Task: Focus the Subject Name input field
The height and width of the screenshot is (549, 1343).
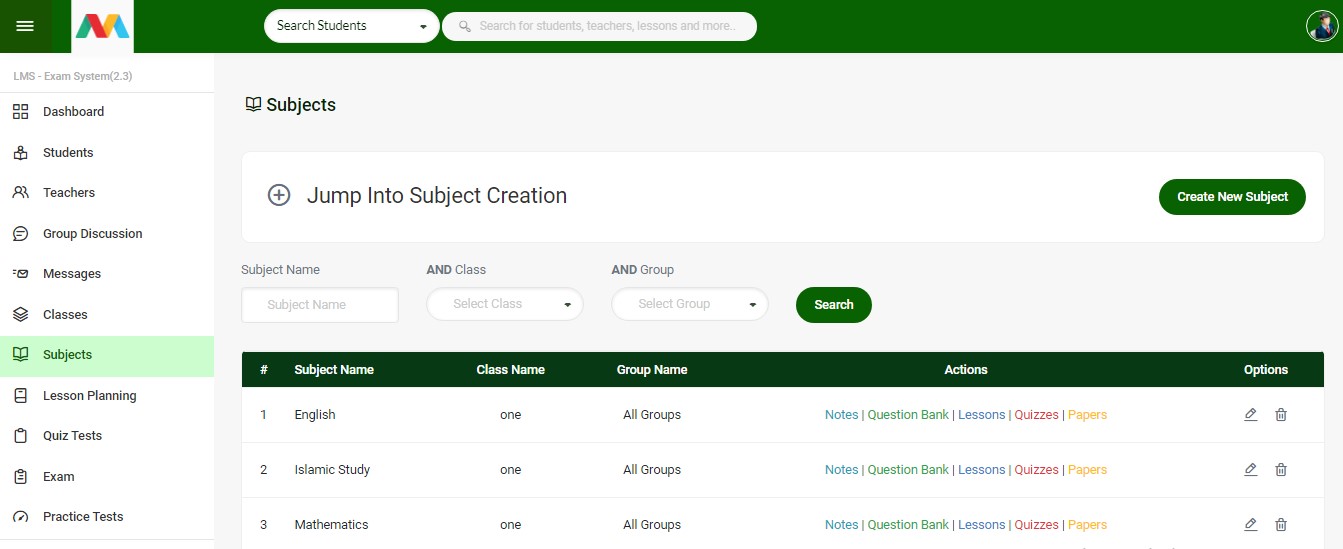Action: [x=320, y=305]
